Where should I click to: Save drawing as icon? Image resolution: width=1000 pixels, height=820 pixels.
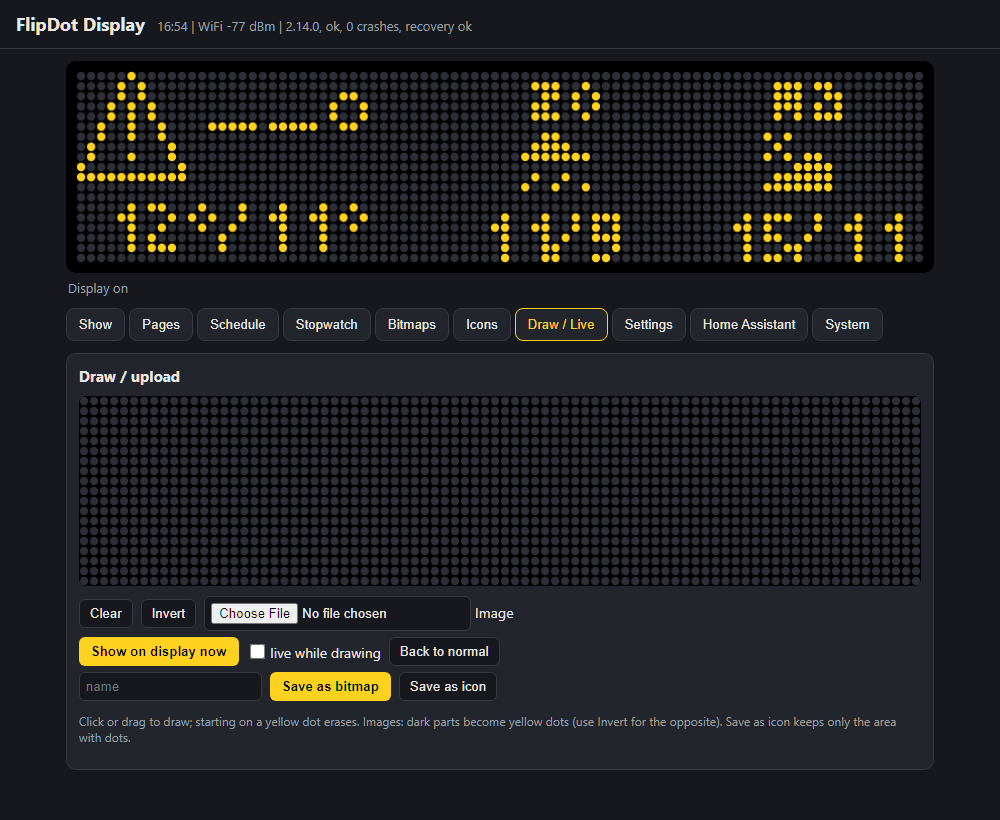click(x=448, y=687)
